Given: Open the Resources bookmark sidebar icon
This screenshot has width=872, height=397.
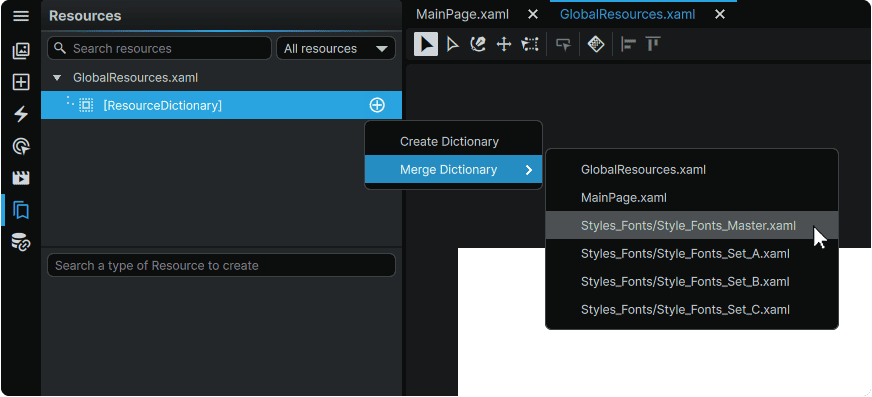Looking at the screenshot, I should coord(21,210).
